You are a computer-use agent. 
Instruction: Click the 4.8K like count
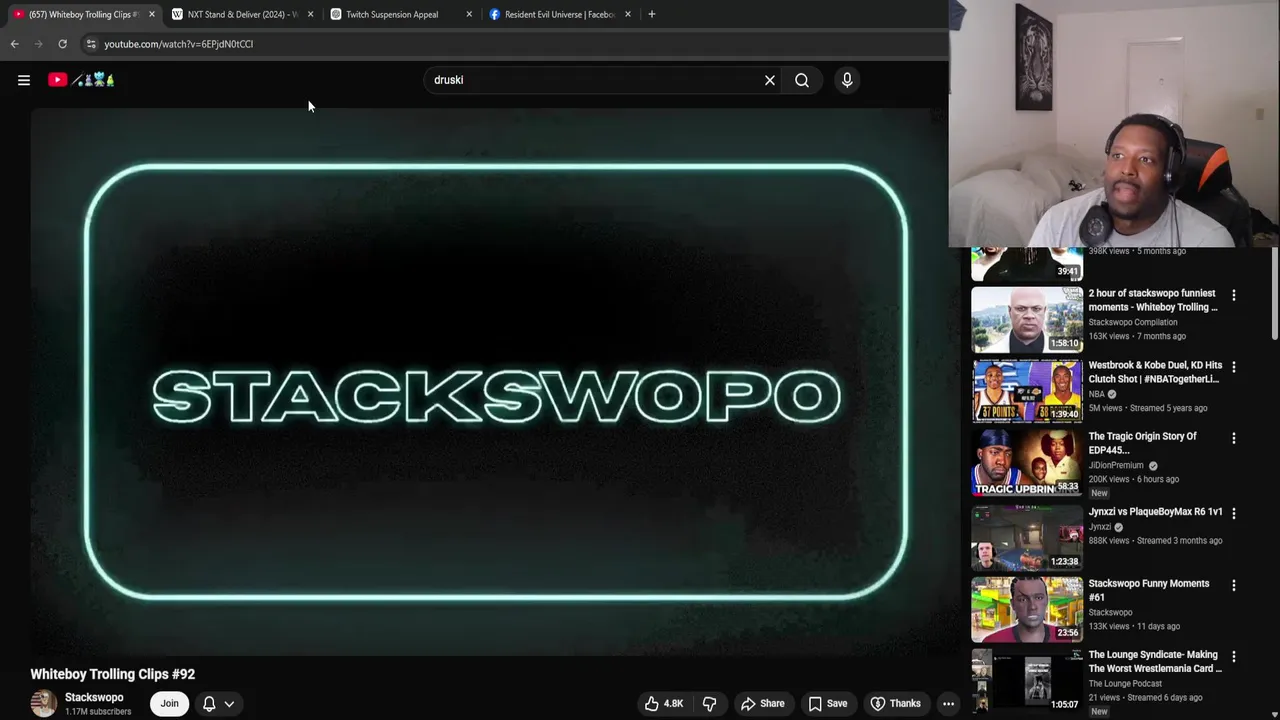tap(674, 704)
